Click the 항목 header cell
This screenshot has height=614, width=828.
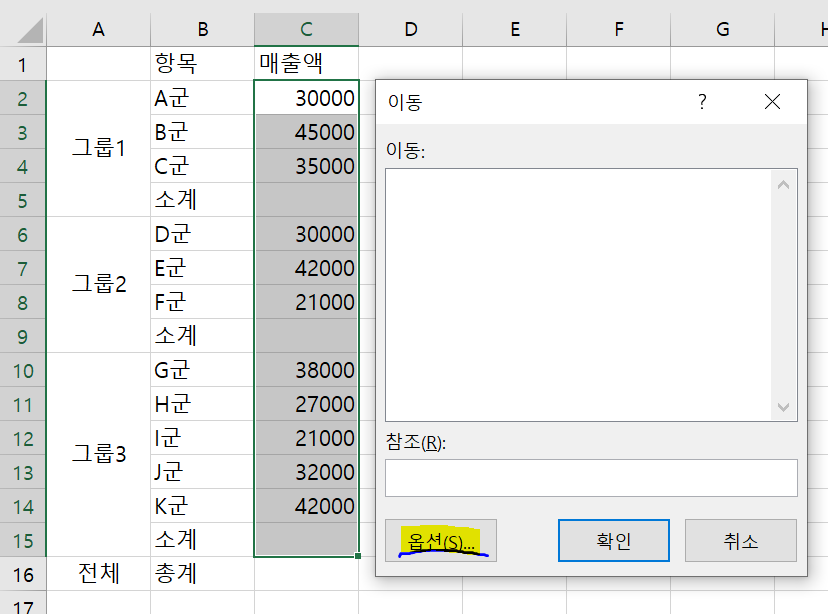click(x=202, y=64)
